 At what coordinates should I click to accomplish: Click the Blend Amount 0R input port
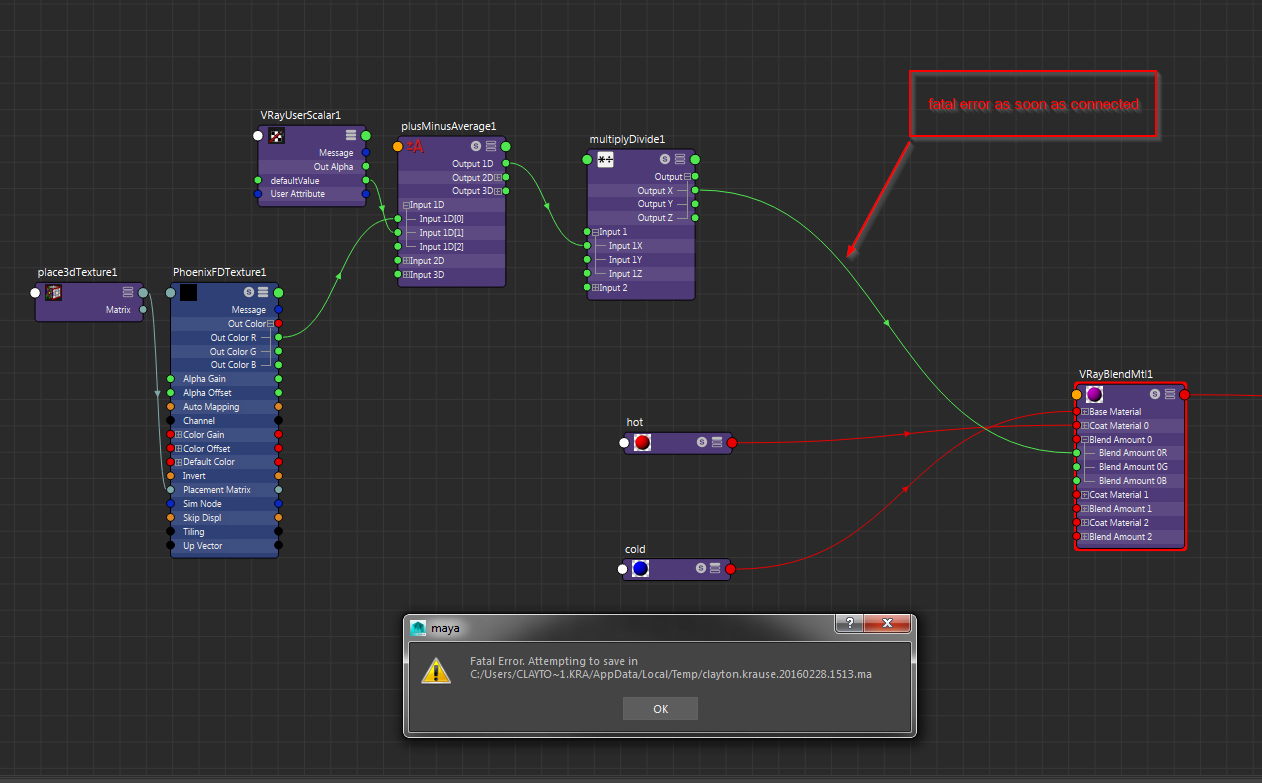pyautogui.click(x=1076, y=453)
